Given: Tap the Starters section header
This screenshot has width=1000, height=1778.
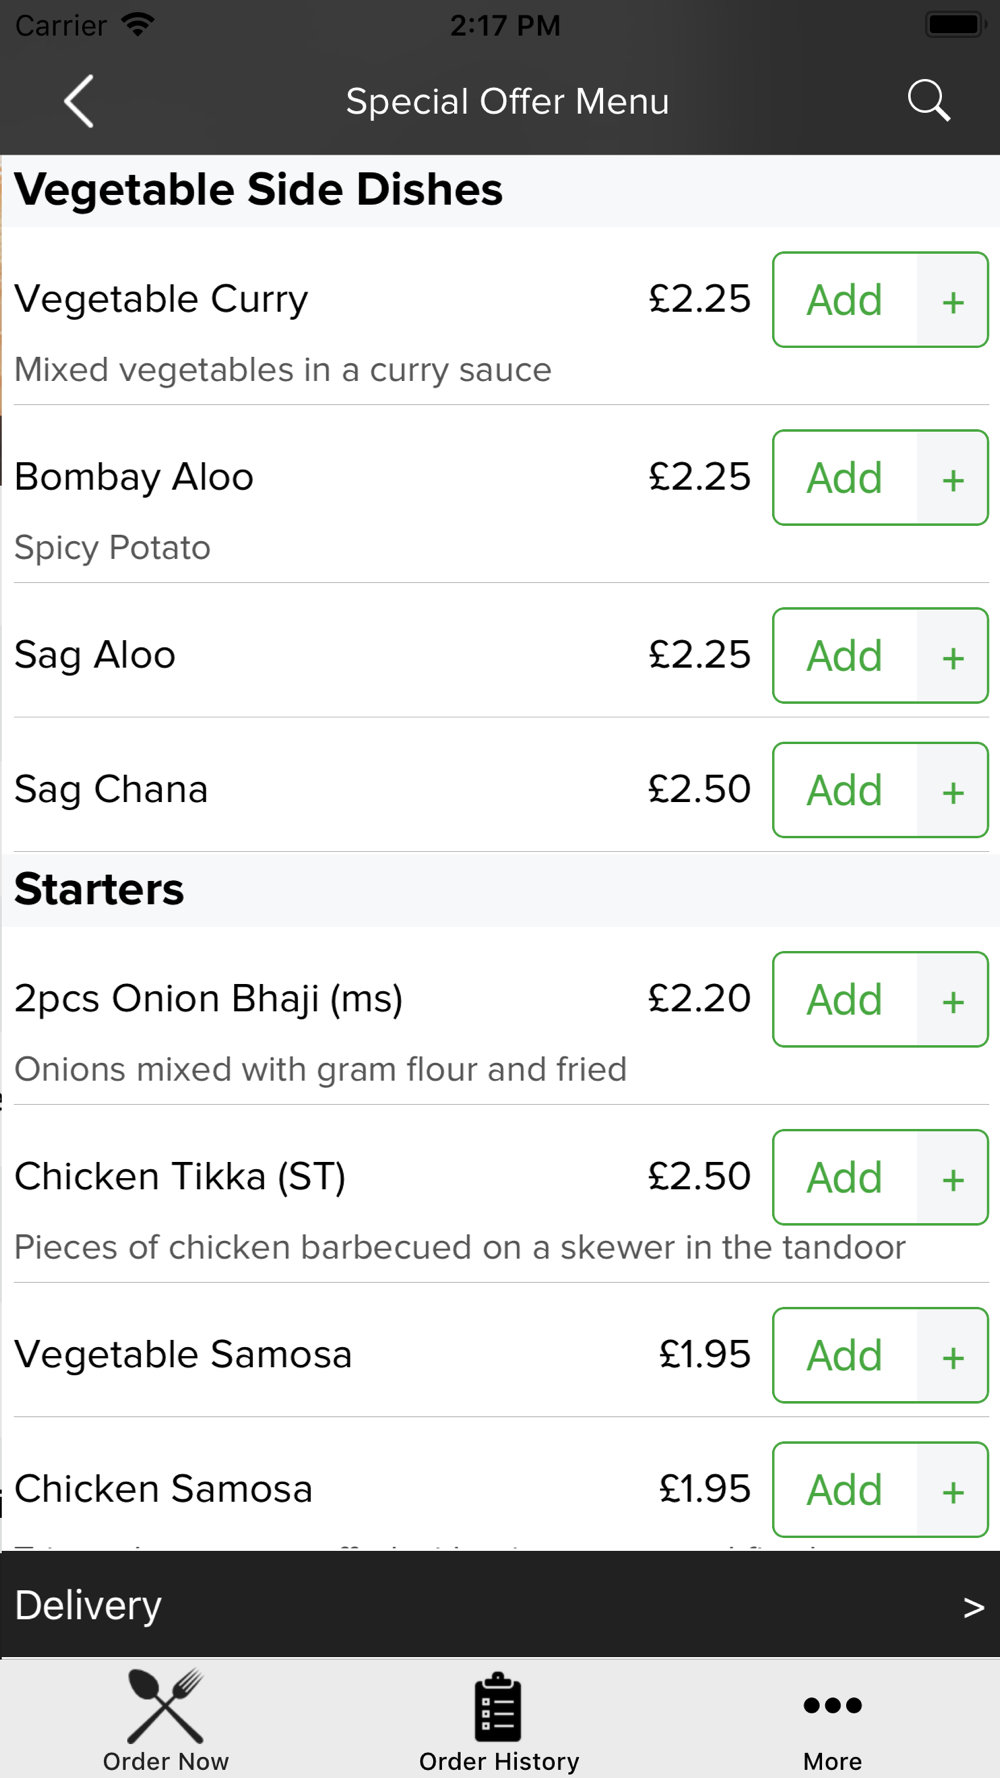Looking at the screenshot, I should tap(99, 889).
